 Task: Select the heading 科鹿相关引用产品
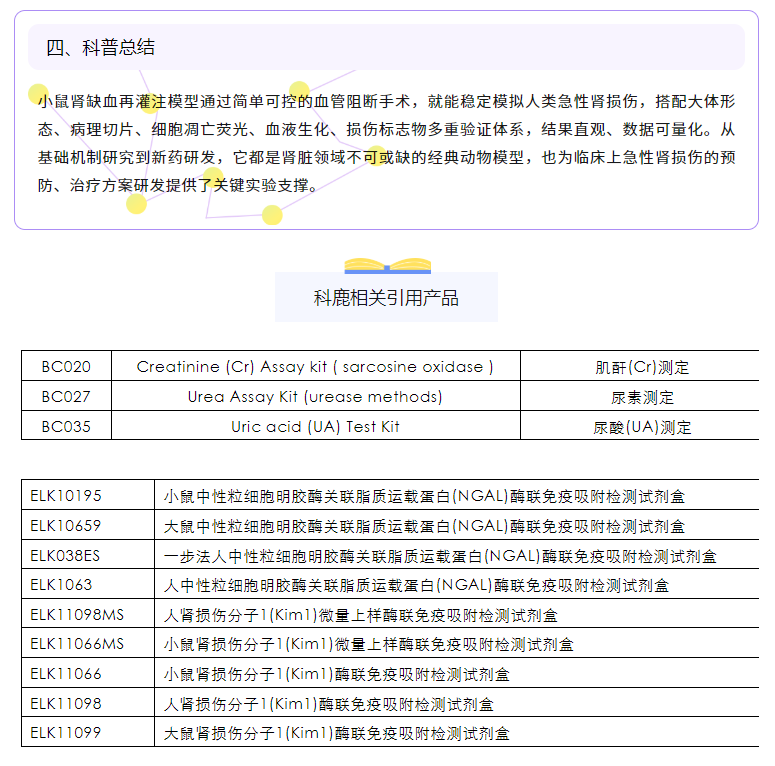click(386, 298)
